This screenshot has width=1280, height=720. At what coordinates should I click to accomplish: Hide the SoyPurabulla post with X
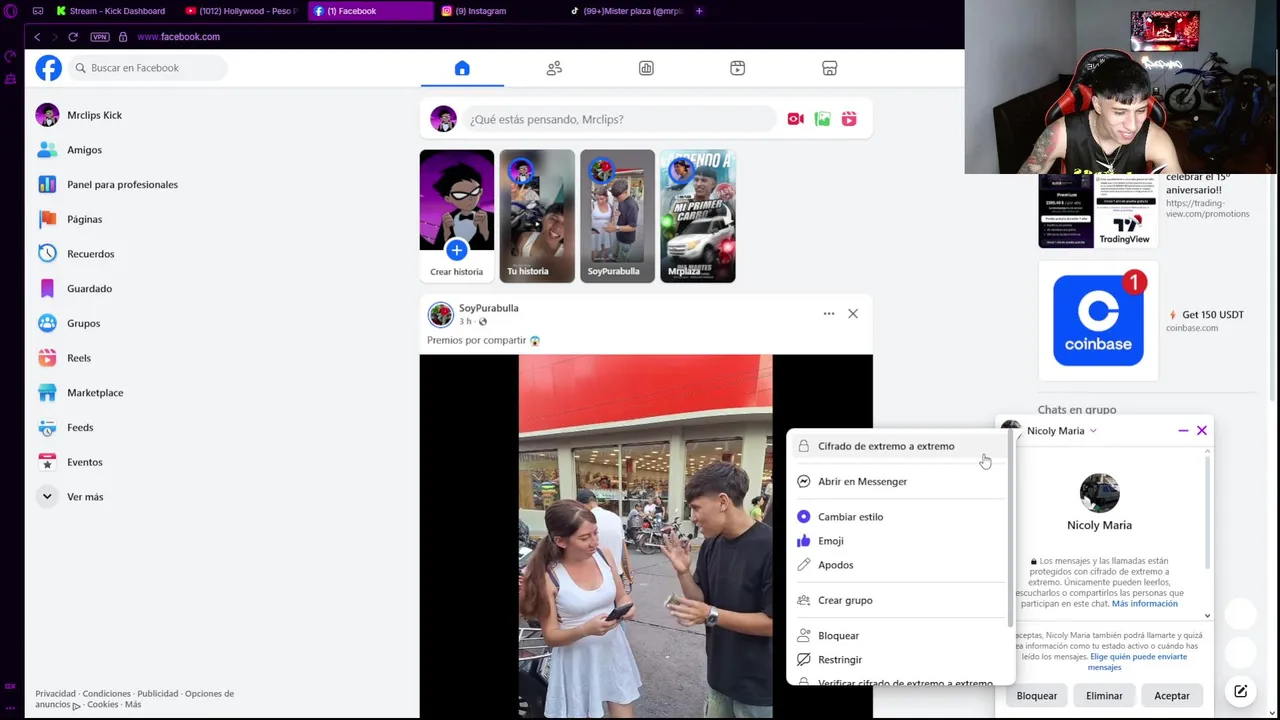tap(853, 314)
